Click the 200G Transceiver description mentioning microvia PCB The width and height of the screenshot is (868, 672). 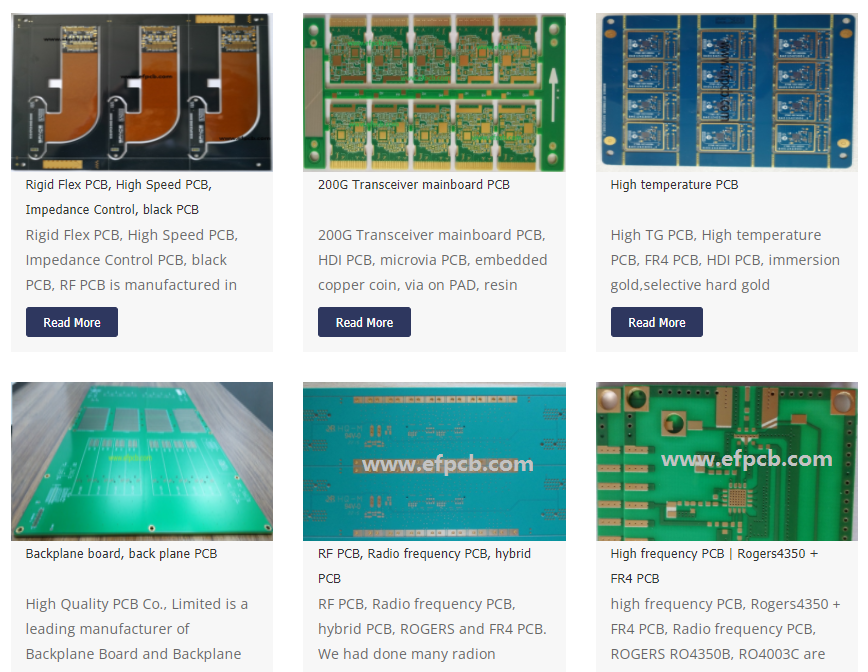(x=432, y=260)
